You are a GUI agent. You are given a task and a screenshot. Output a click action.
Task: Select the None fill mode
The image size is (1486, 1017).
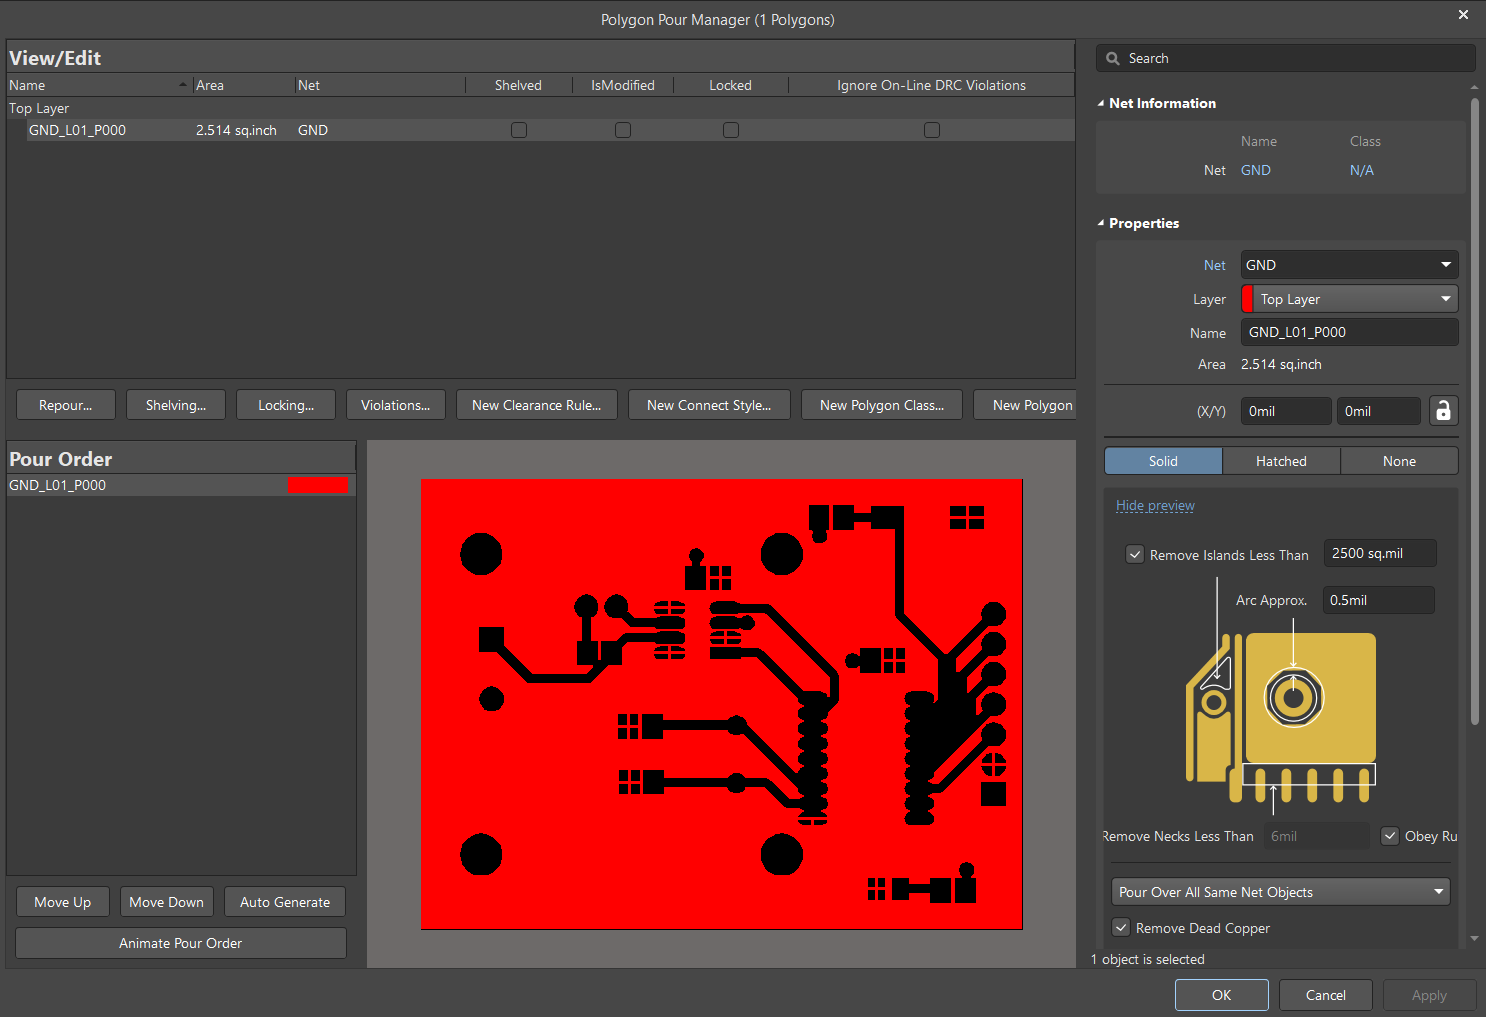1399,461
